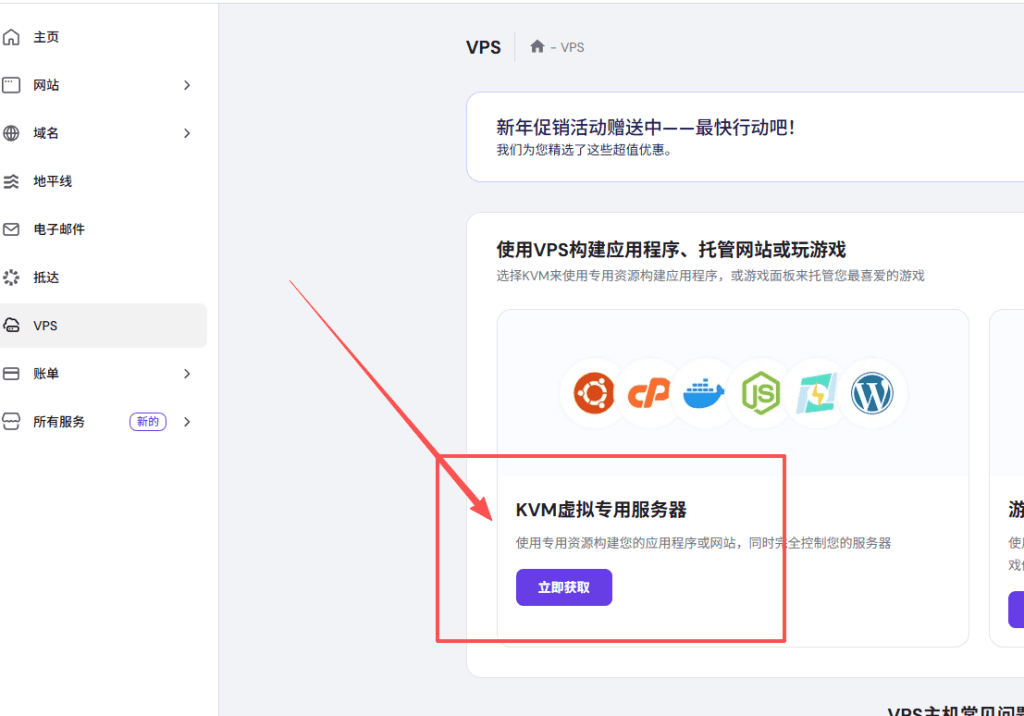Screen dimensions: 1024x716
Task: Click the Docker whale icon
Action: pyautogui.click(x=704, y=395)
